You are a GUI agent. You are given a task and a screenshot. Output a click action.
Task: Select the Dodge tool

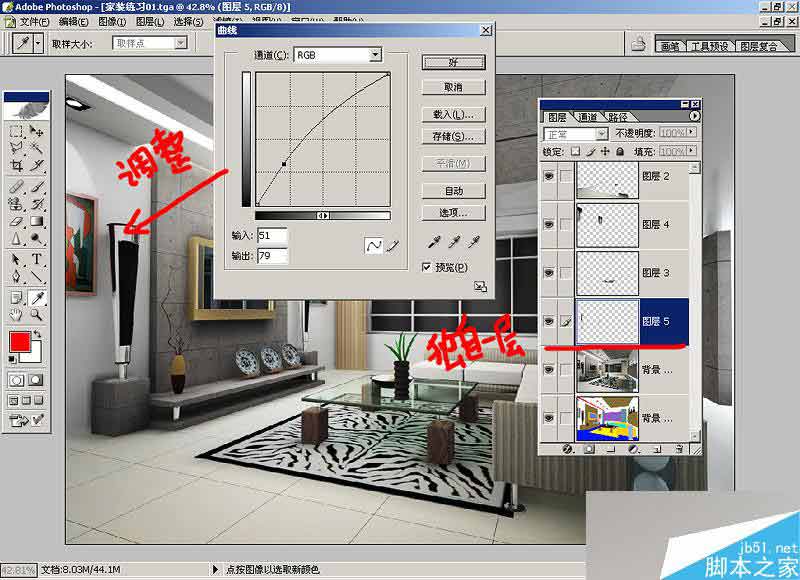pyautogui.click(x=36, y=238)
